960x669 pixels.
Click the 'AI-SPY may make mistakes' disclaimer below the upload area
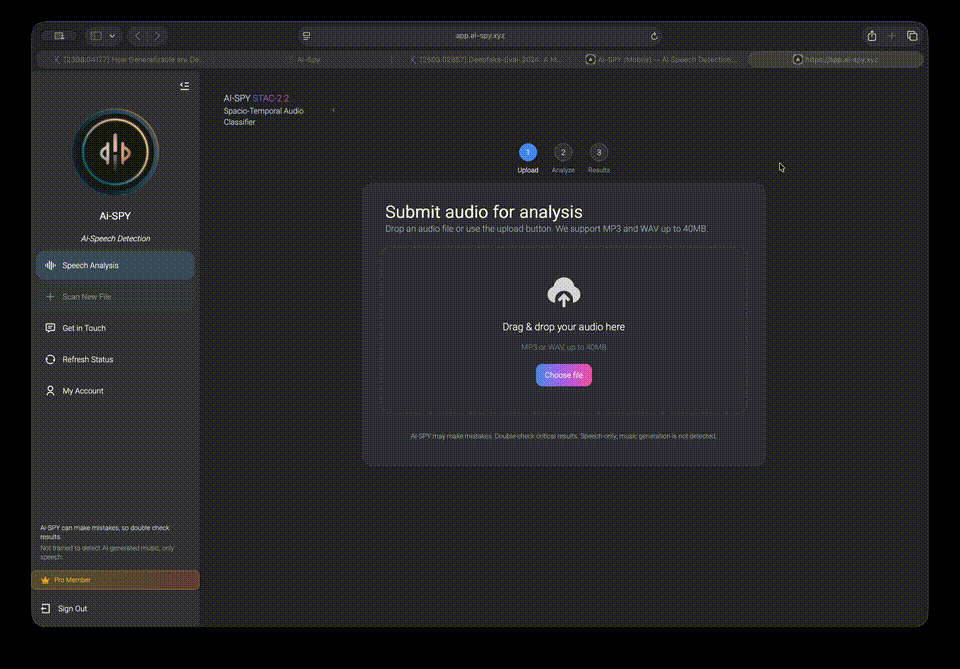[563, 436]
